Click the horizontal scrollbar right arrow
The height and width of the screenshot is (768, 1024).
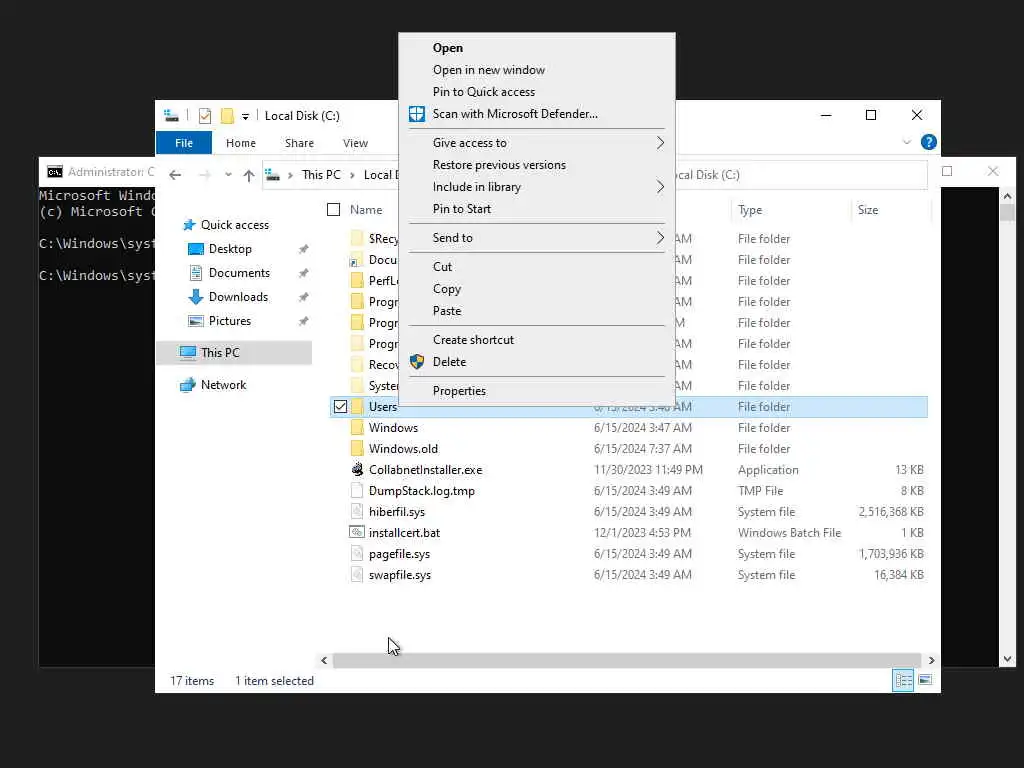[931, 660]
